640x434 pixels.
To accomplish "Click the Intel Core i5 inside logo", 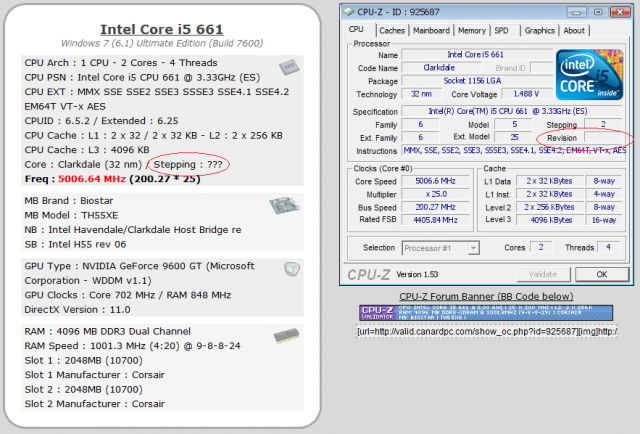I will point(590,75).
